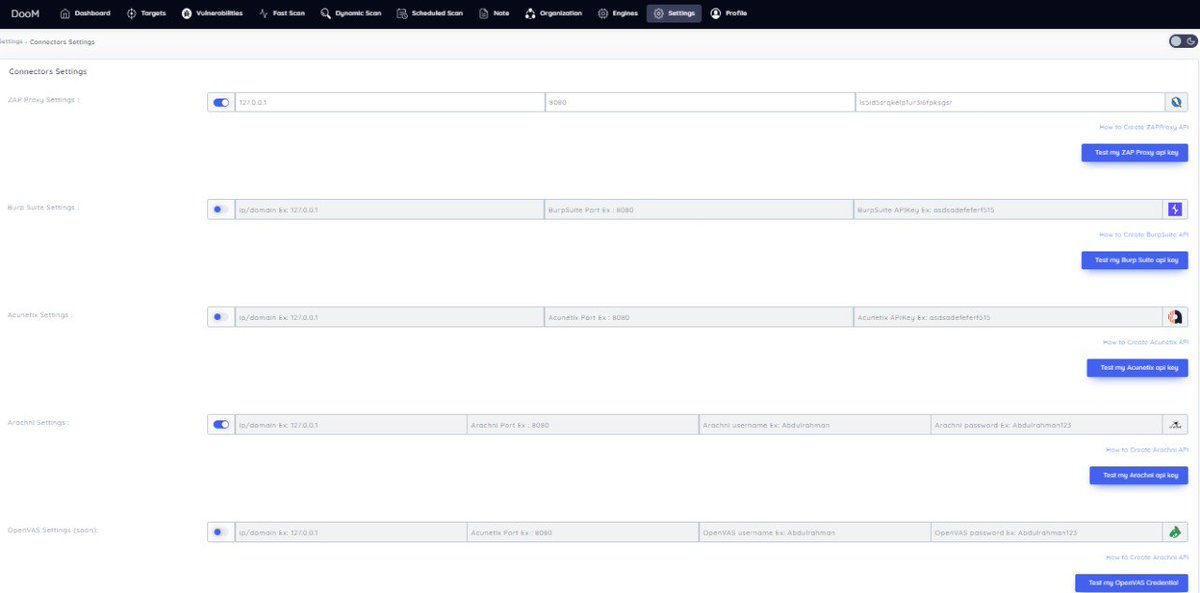Go to Targets using its crosshair icon

coord(132,13)
